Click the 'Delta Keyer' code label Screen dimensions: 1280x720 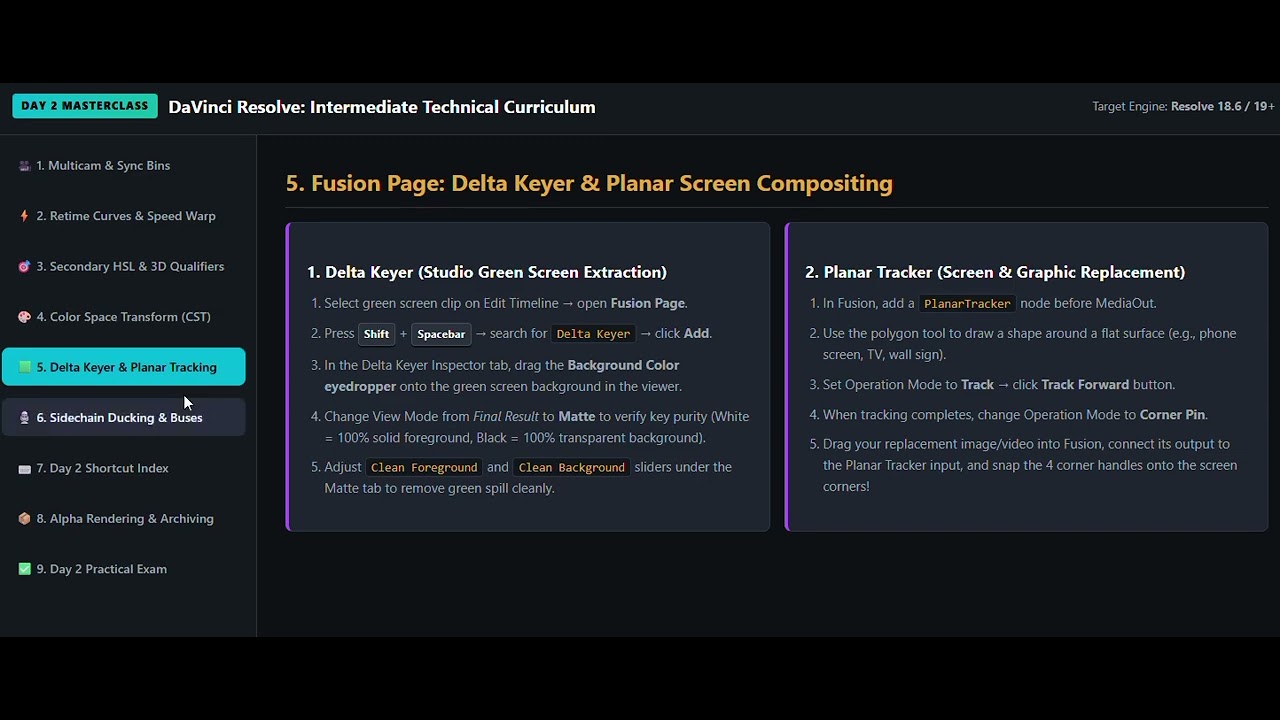(593, 334)
